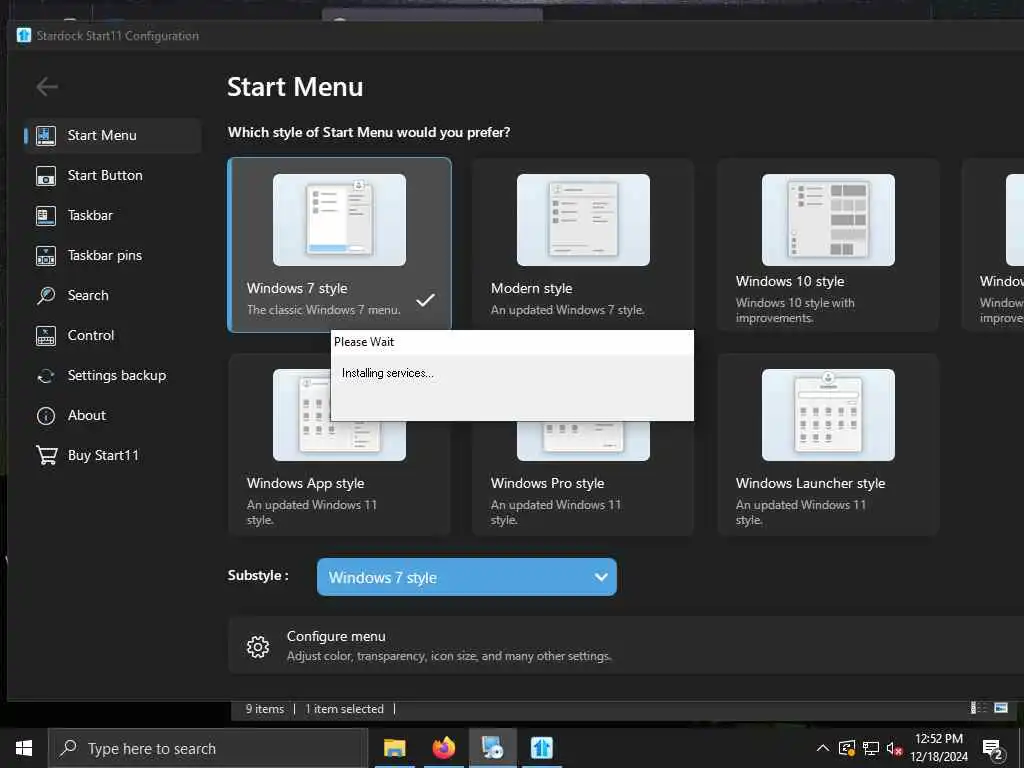
Task: Click the About info icon
Action: 46,415
